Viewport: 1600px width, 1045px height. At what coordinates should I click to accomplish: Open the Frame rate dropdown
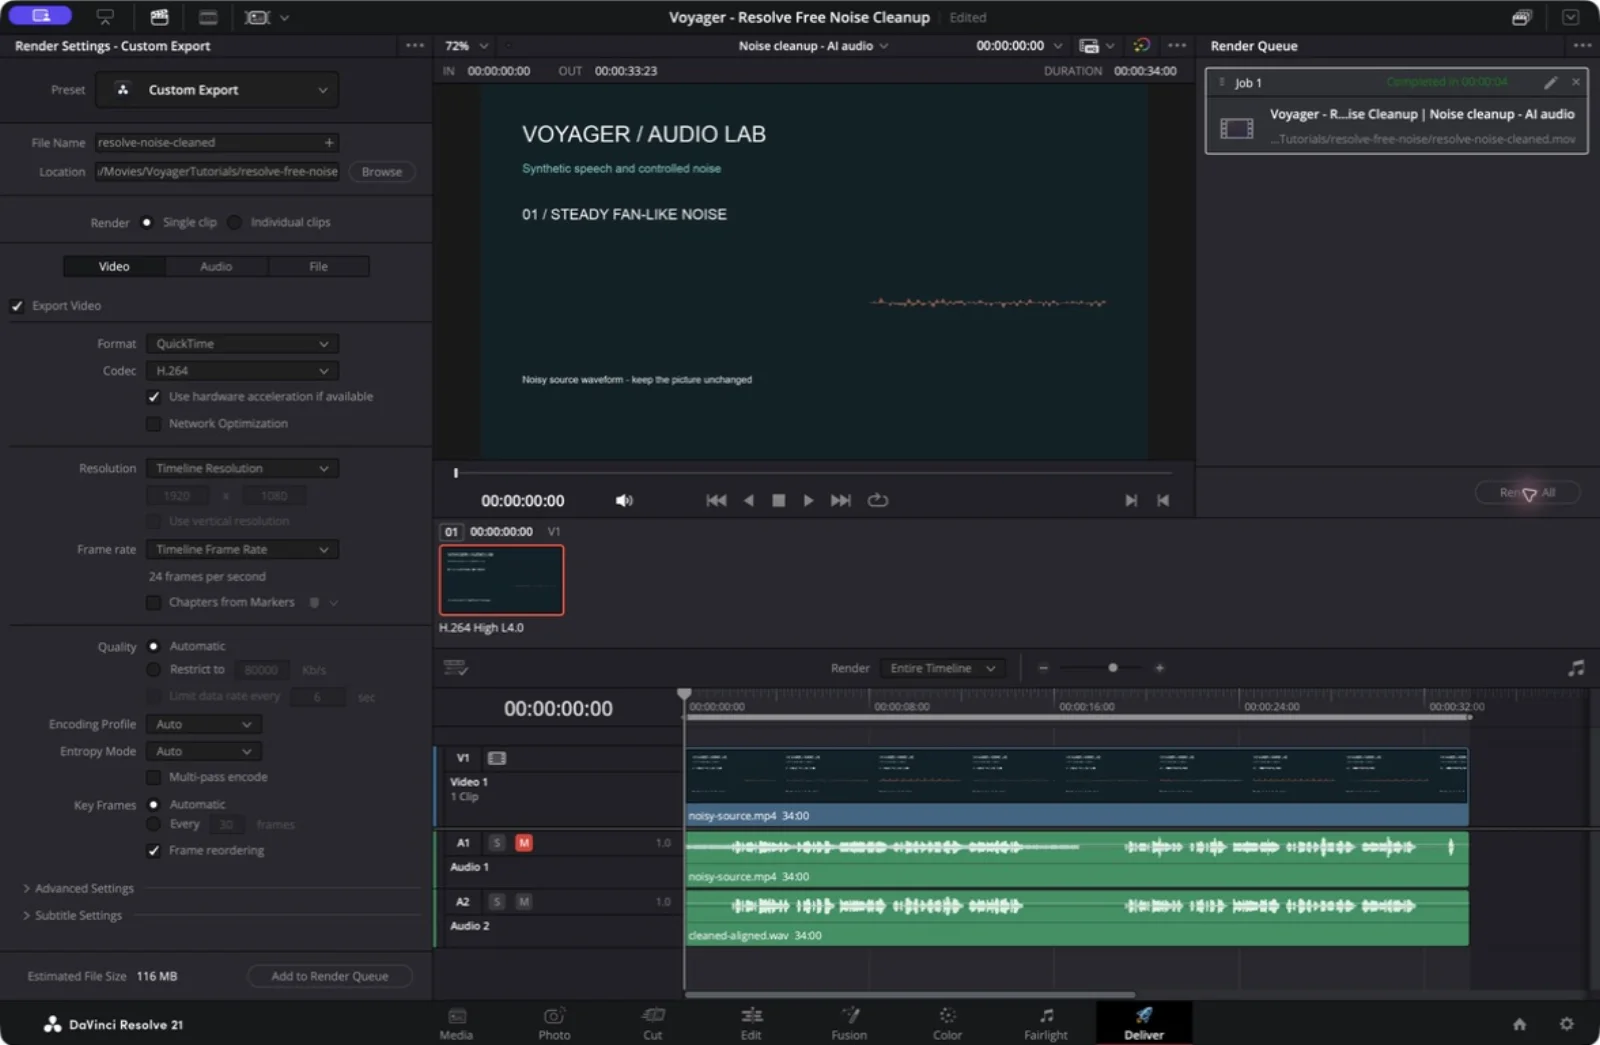[x=242, y=549]
